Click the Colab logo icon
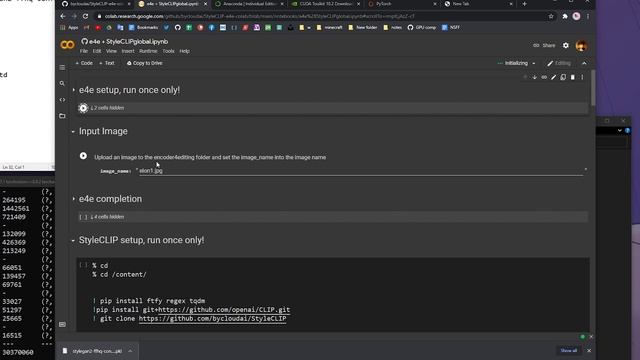640x360 pixels. [x=67, y=45]
